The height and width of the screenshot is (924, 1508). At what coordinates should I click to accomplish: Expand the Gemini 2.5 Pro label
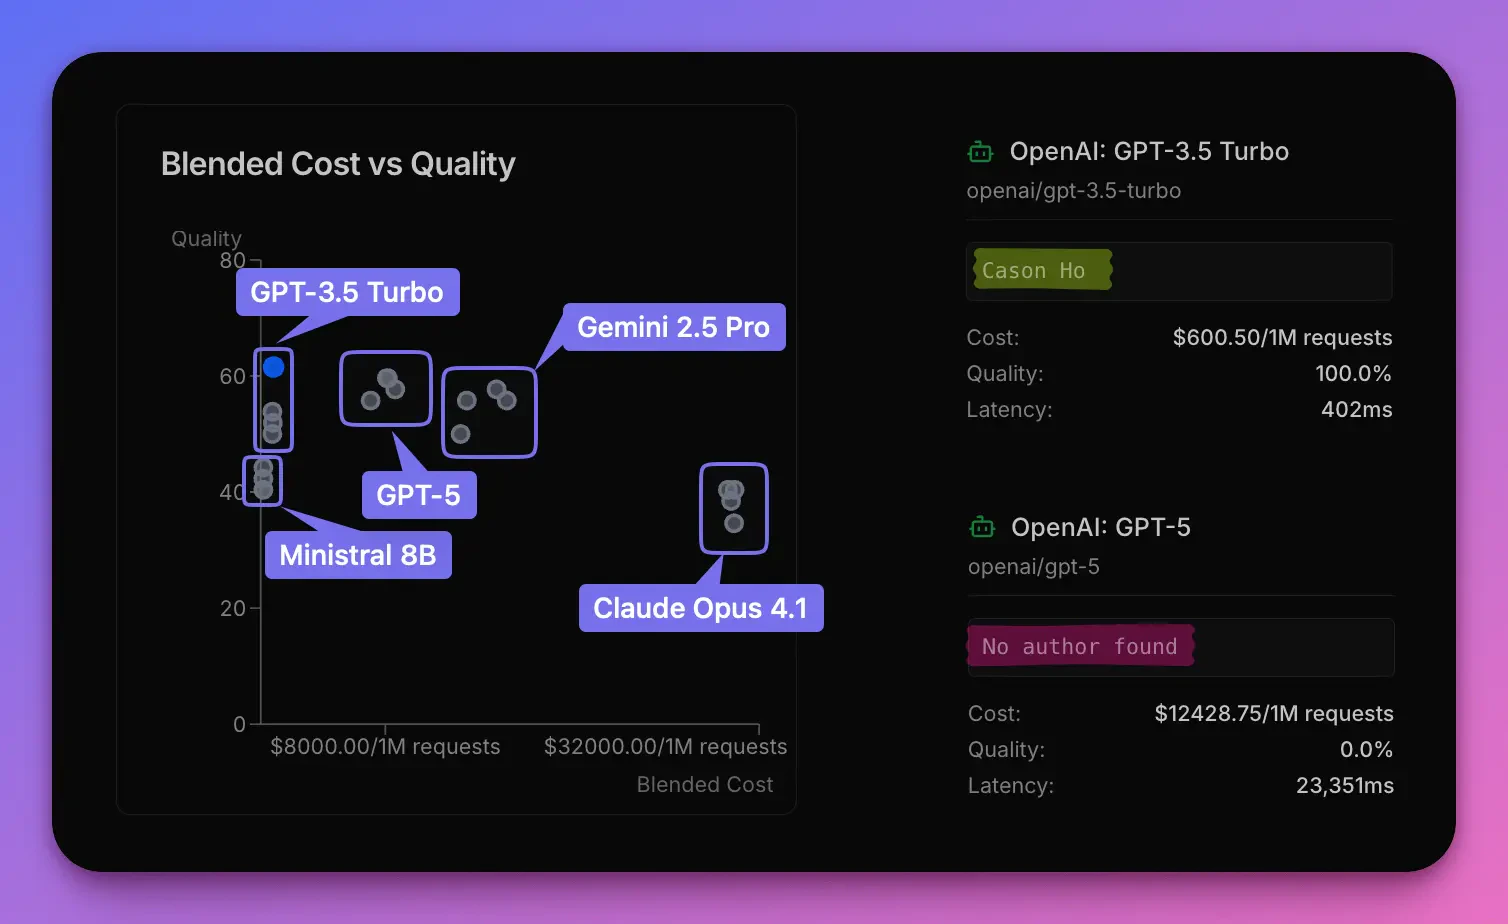pyautogui.click(x=673, y=327)
